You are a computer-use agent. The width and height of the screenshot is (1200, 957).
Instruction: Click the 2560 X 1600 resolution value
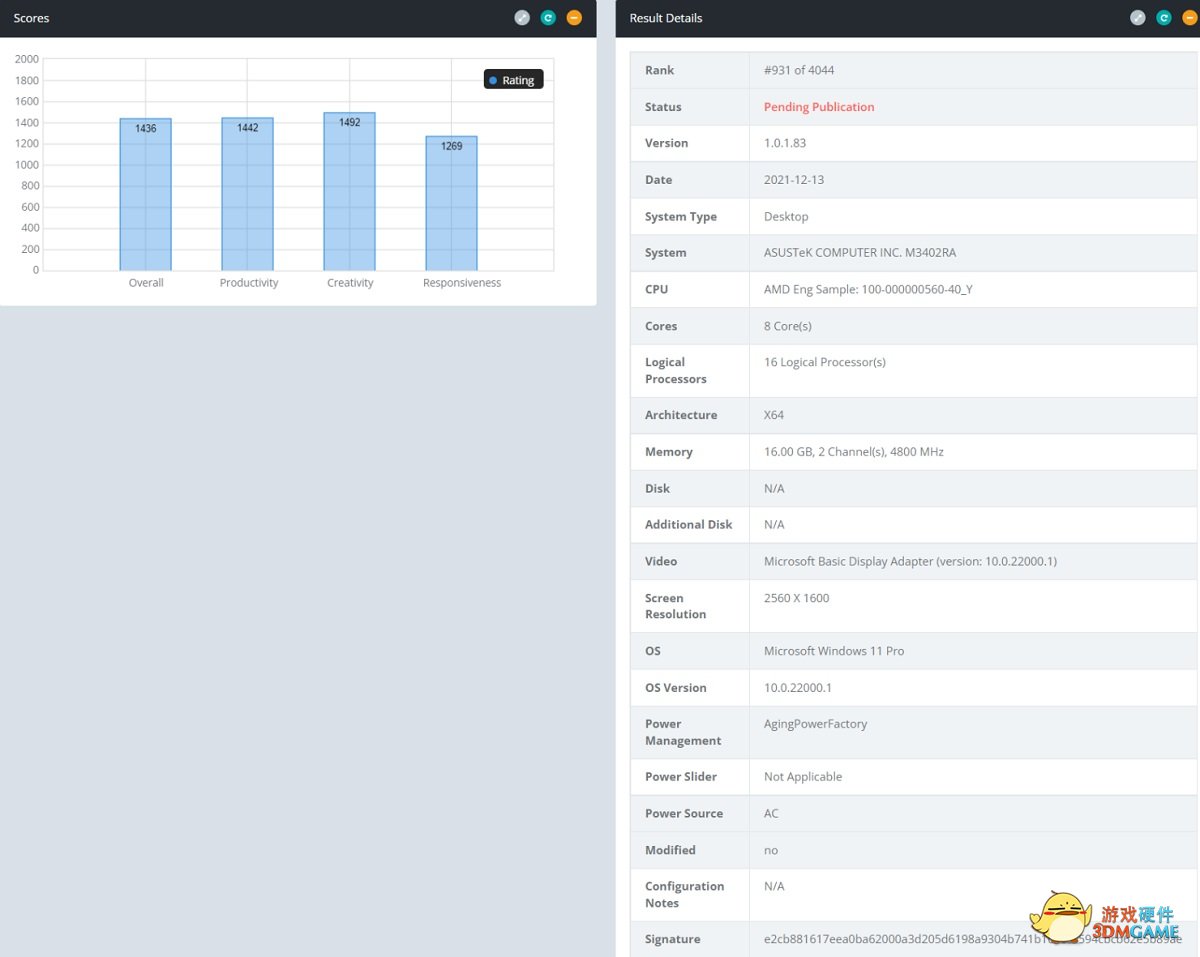point(797,598)
